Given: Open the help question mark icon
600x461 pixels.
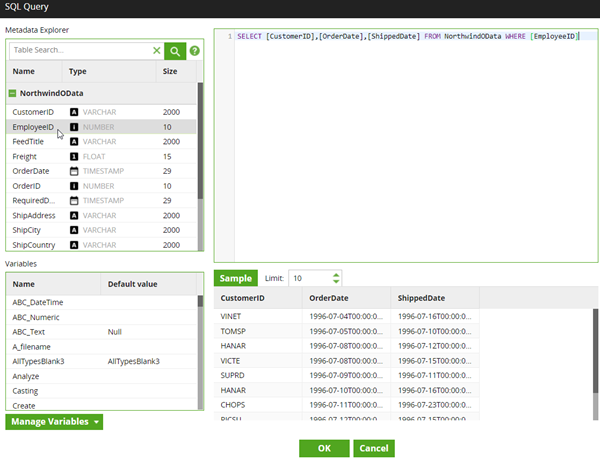Looking at the screenshot, I should point(194,50).
